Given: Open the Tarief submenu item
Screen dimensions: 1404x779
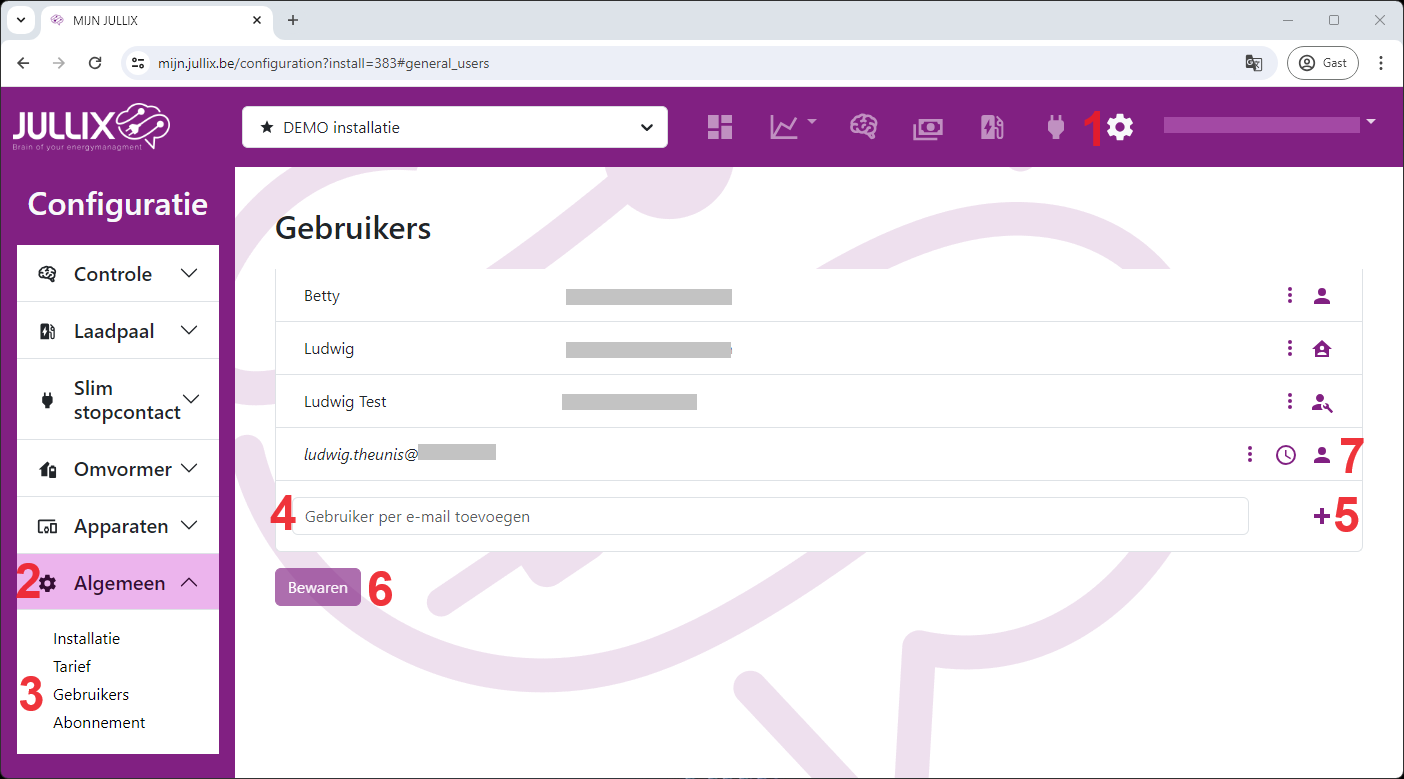Looking at the screenshot, I should pos(72,666).
